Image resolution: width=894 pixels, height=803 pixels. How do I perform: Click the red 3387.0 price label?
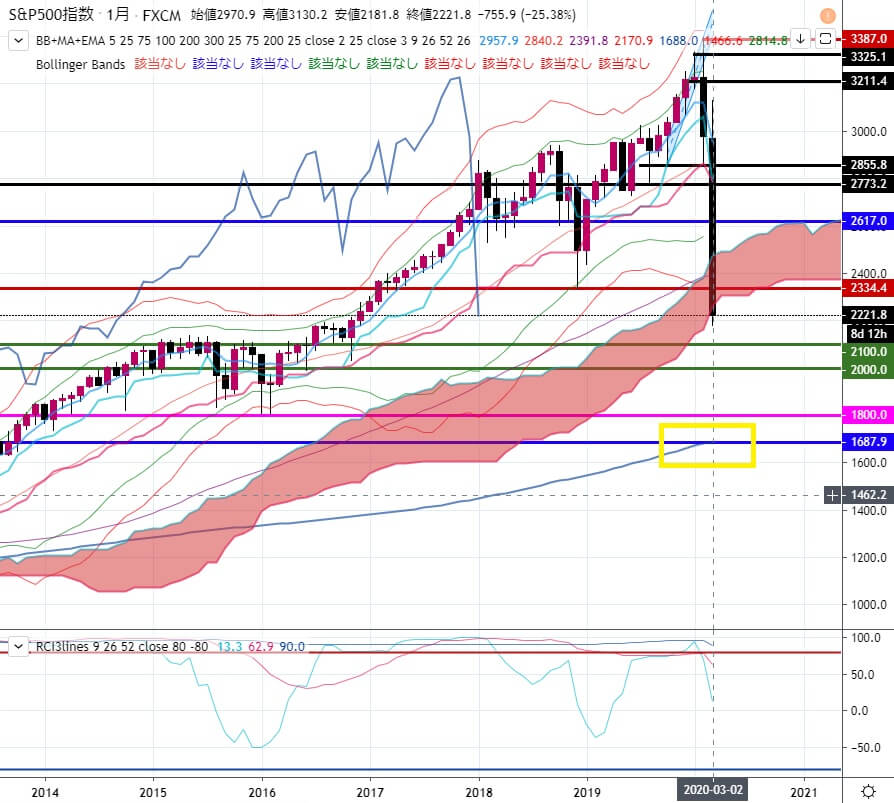tap(868, 39)
